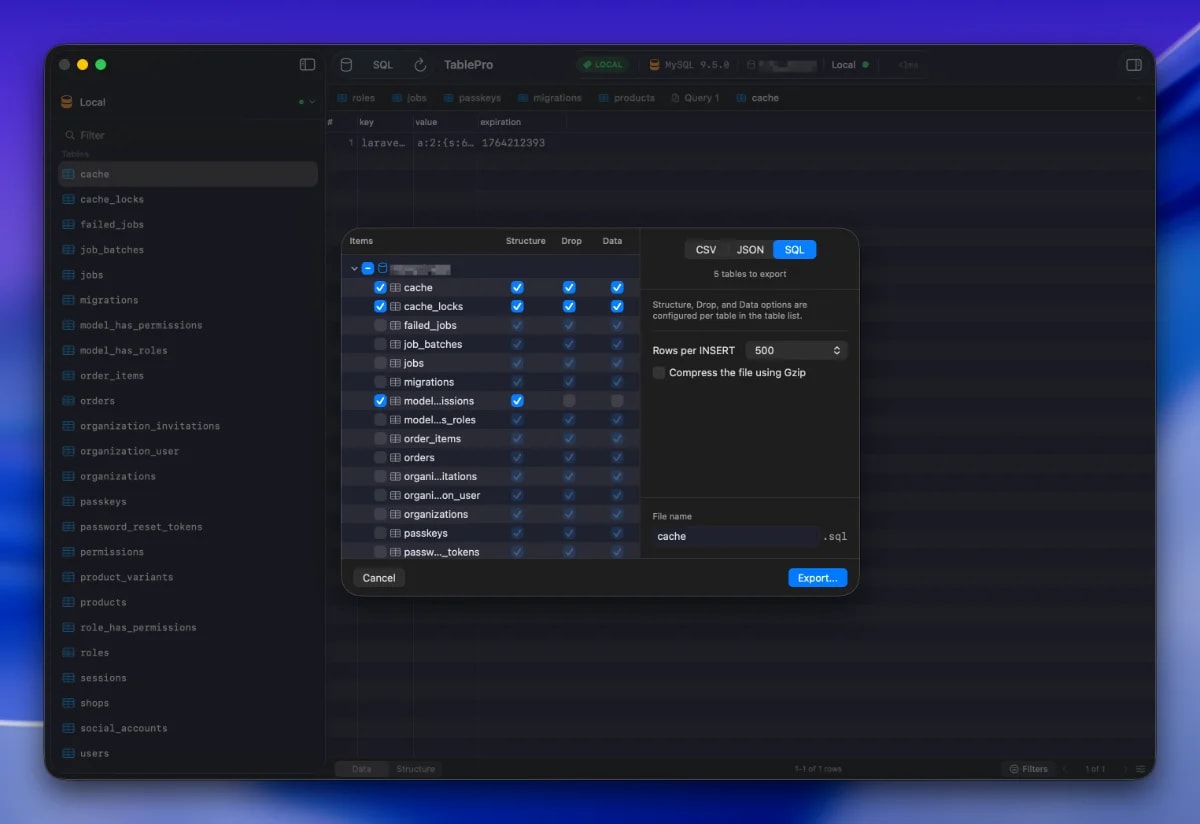The width and height of the screenshot is (1200, 824).
Task: Open Filters in the bottom status bar
Action: pos(1028,769)
